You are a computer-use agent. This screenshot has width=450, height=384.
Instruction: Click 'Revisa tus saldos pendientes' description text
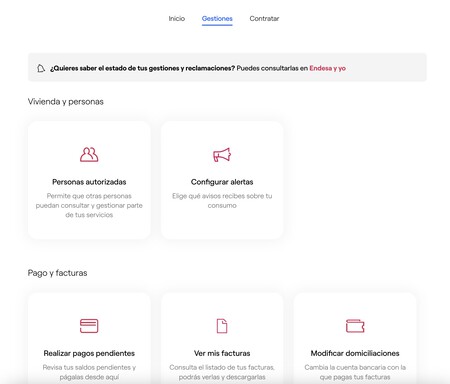(x=89, y=372)
